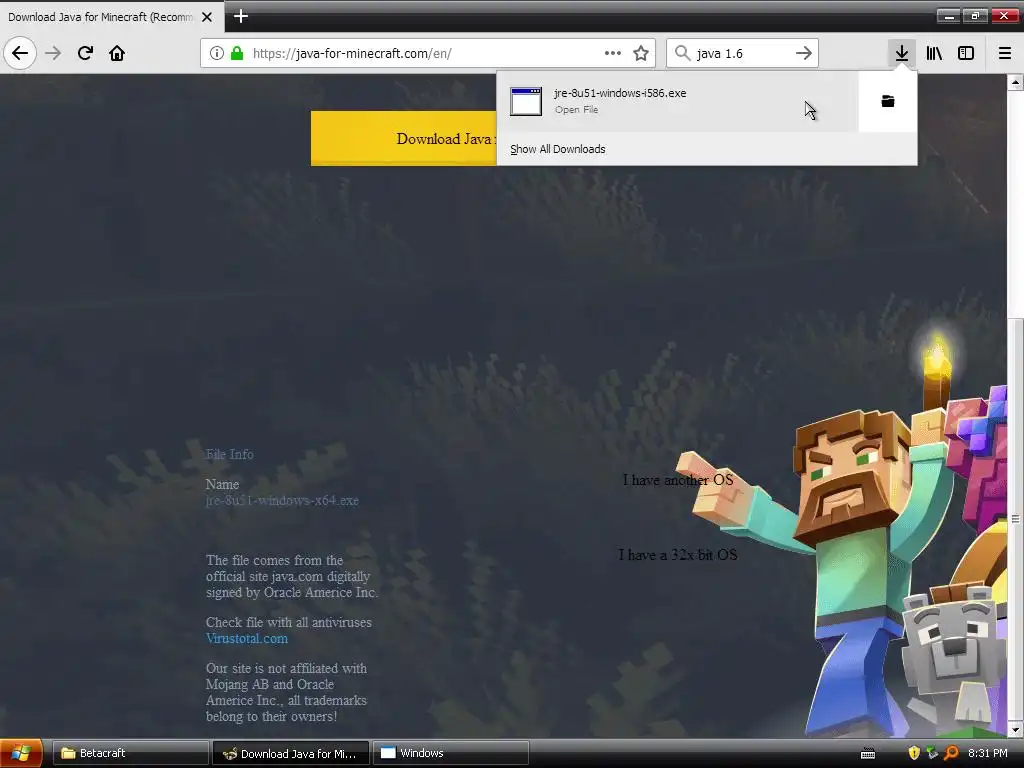Image resolution: width=1024 pixels, height=768 pixels.
Task: Click the Forward arrow button
Action: [x=53, y=53]
